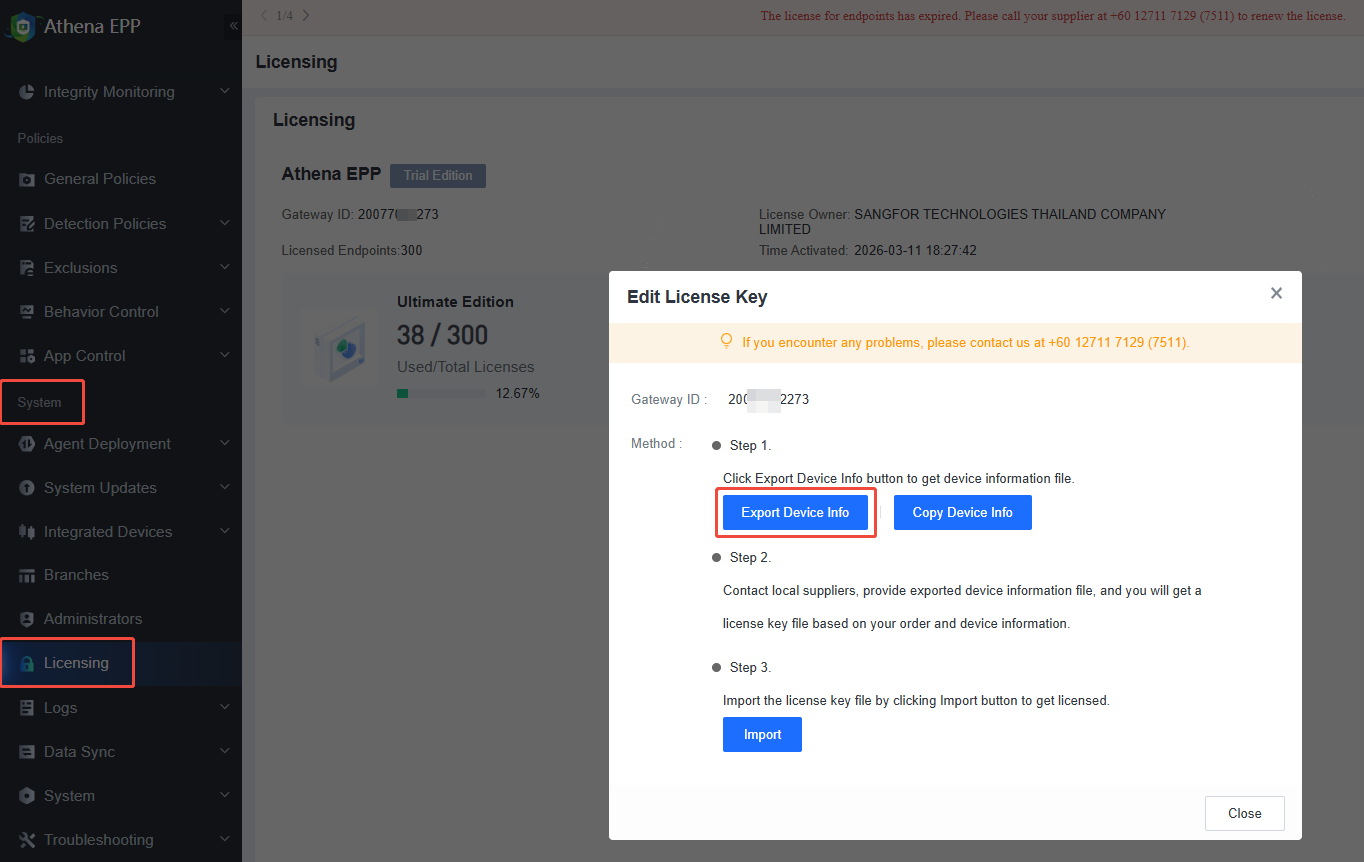Click the Logs icon
The height and width of the screenshot is (862, 1364).
point(27,708)
